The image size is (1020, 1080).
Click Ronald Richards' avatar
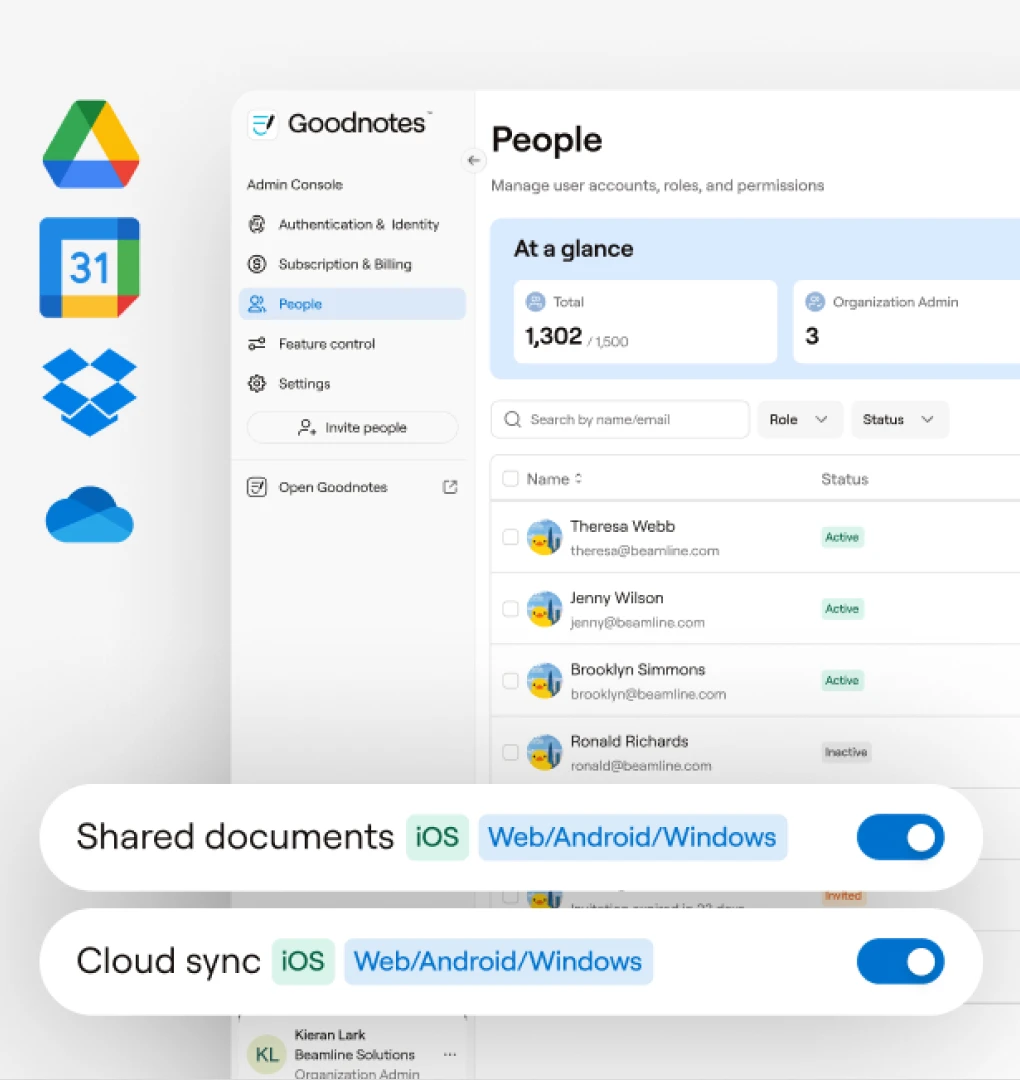coord(544,752)
